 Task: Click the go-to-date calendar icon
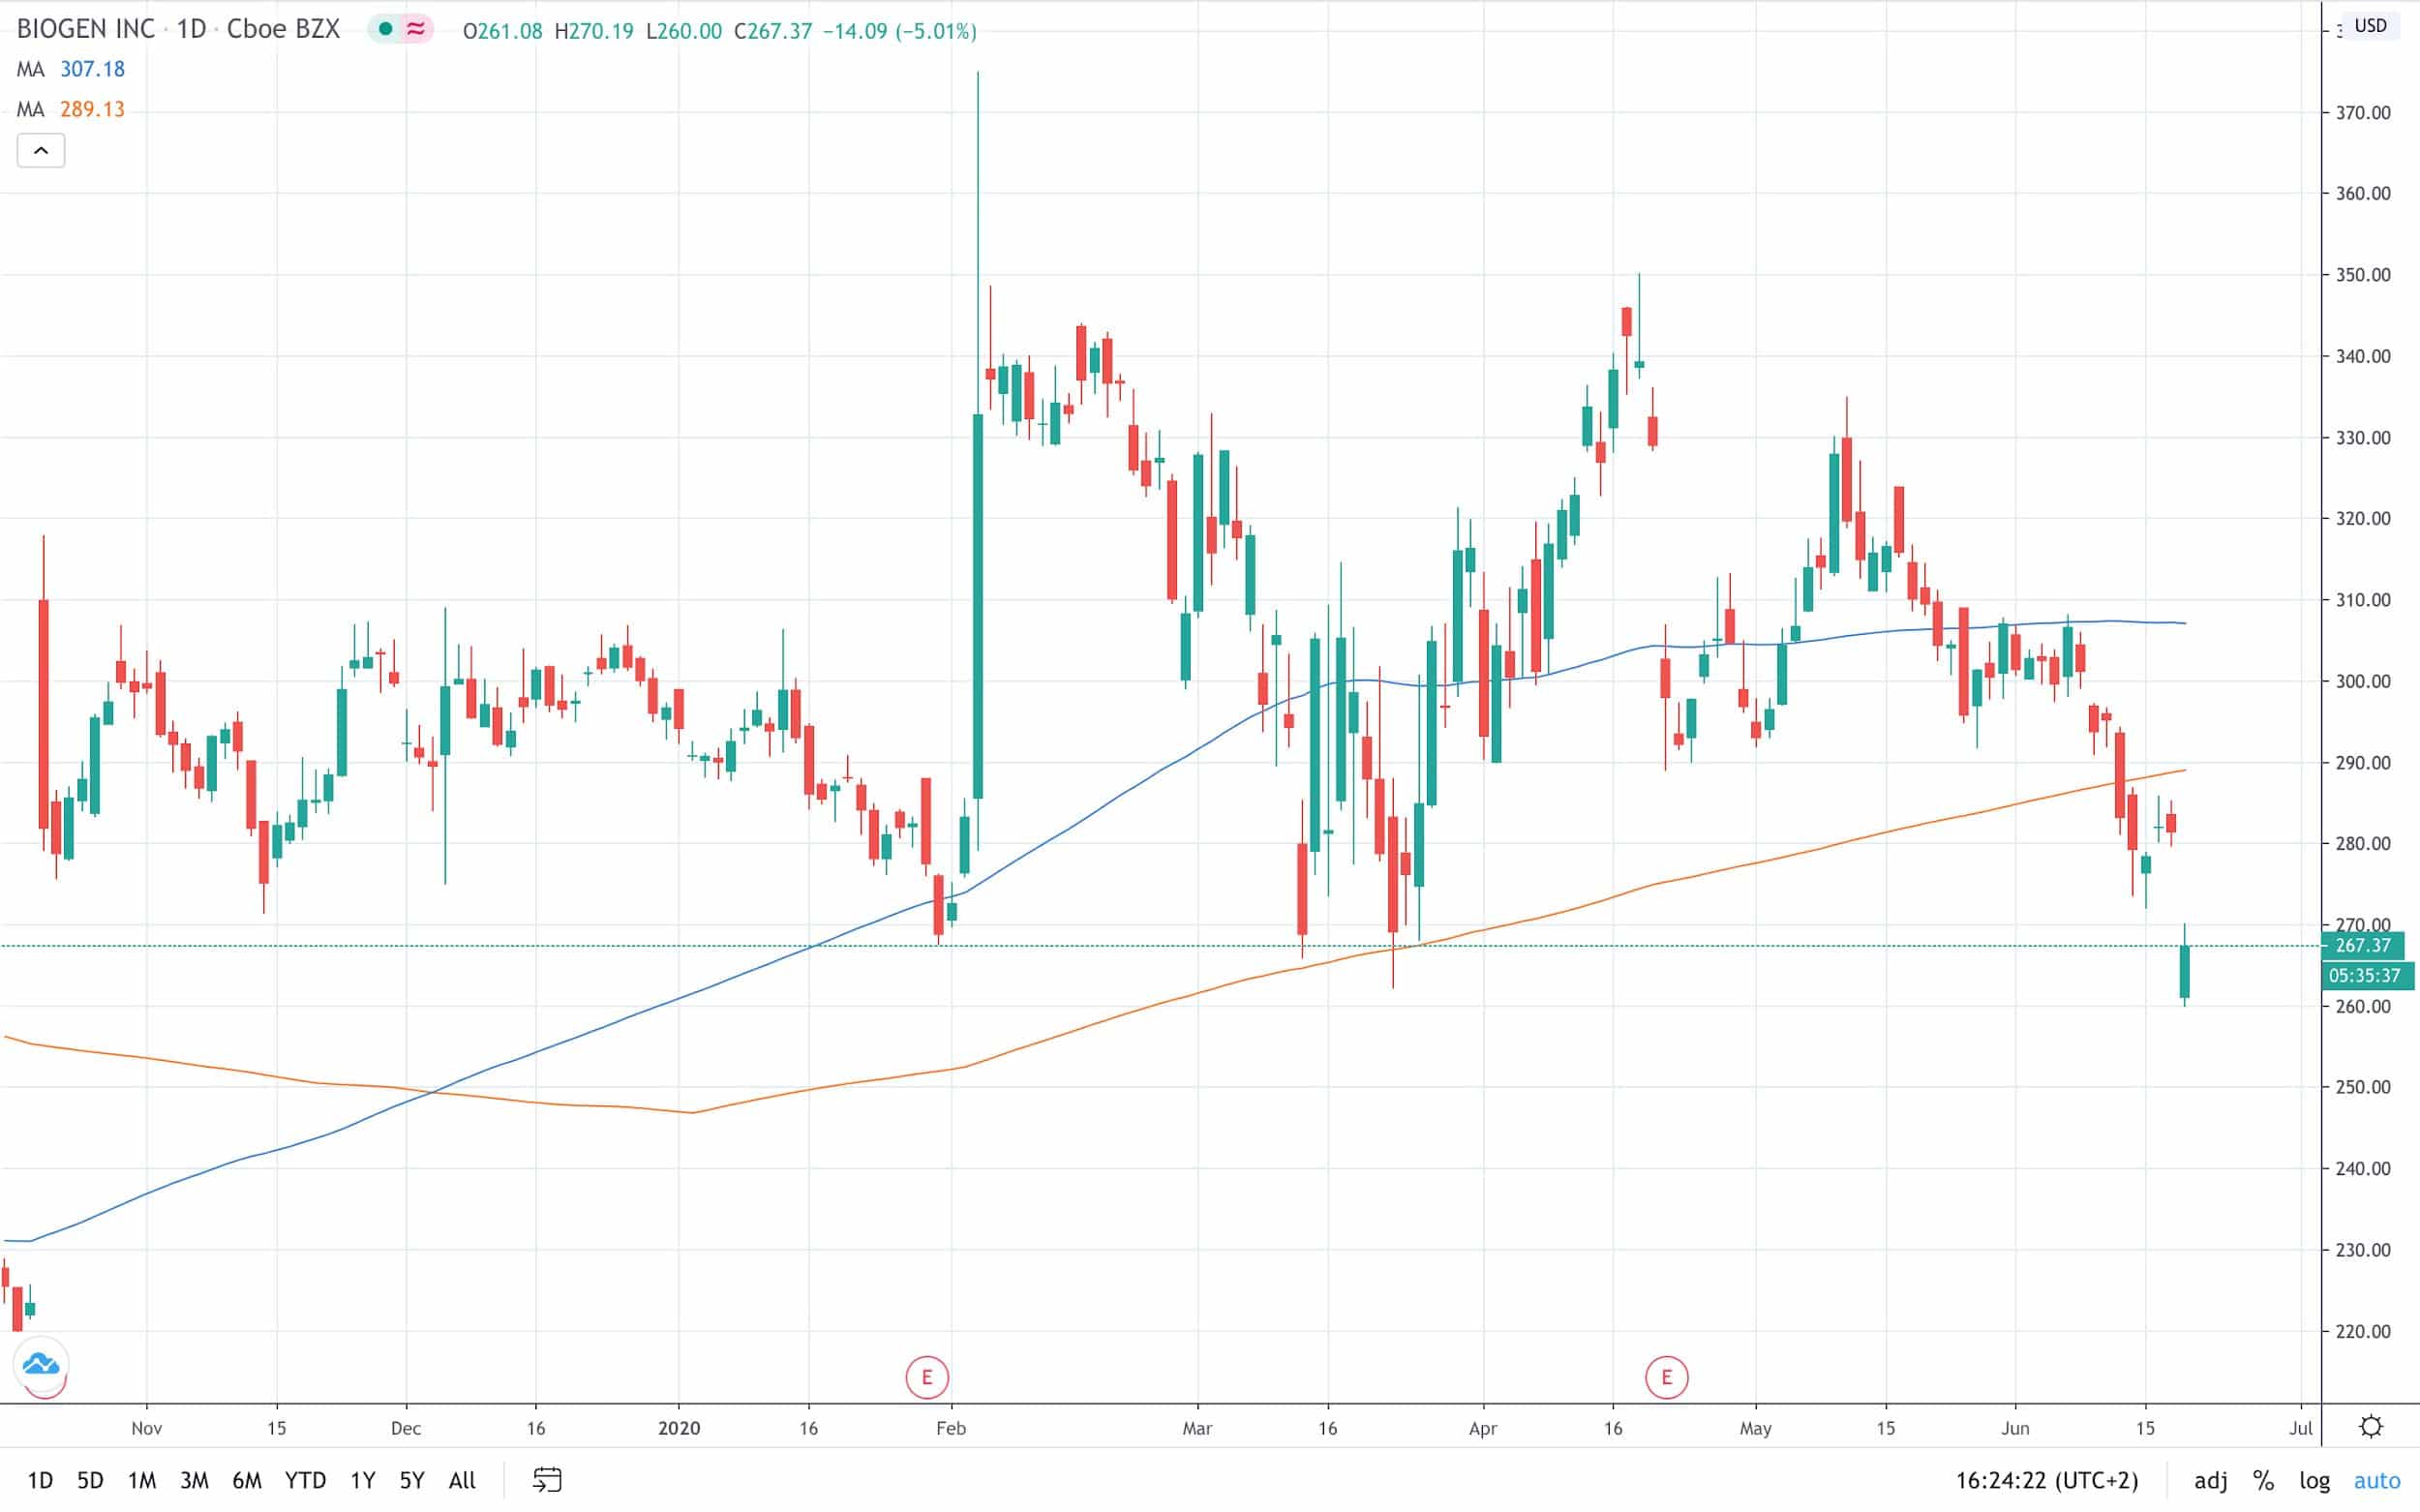click(x=547, y=1479)
